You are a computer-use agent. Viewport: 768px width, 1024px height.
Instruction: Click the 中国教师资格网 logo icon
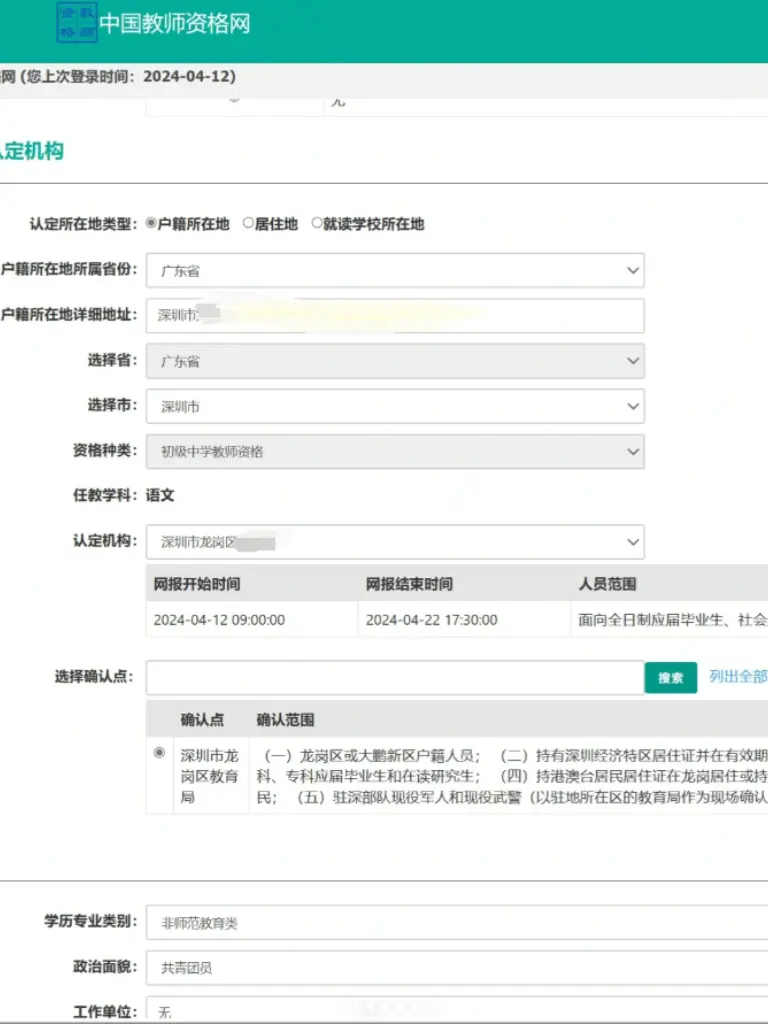point(77,23)
